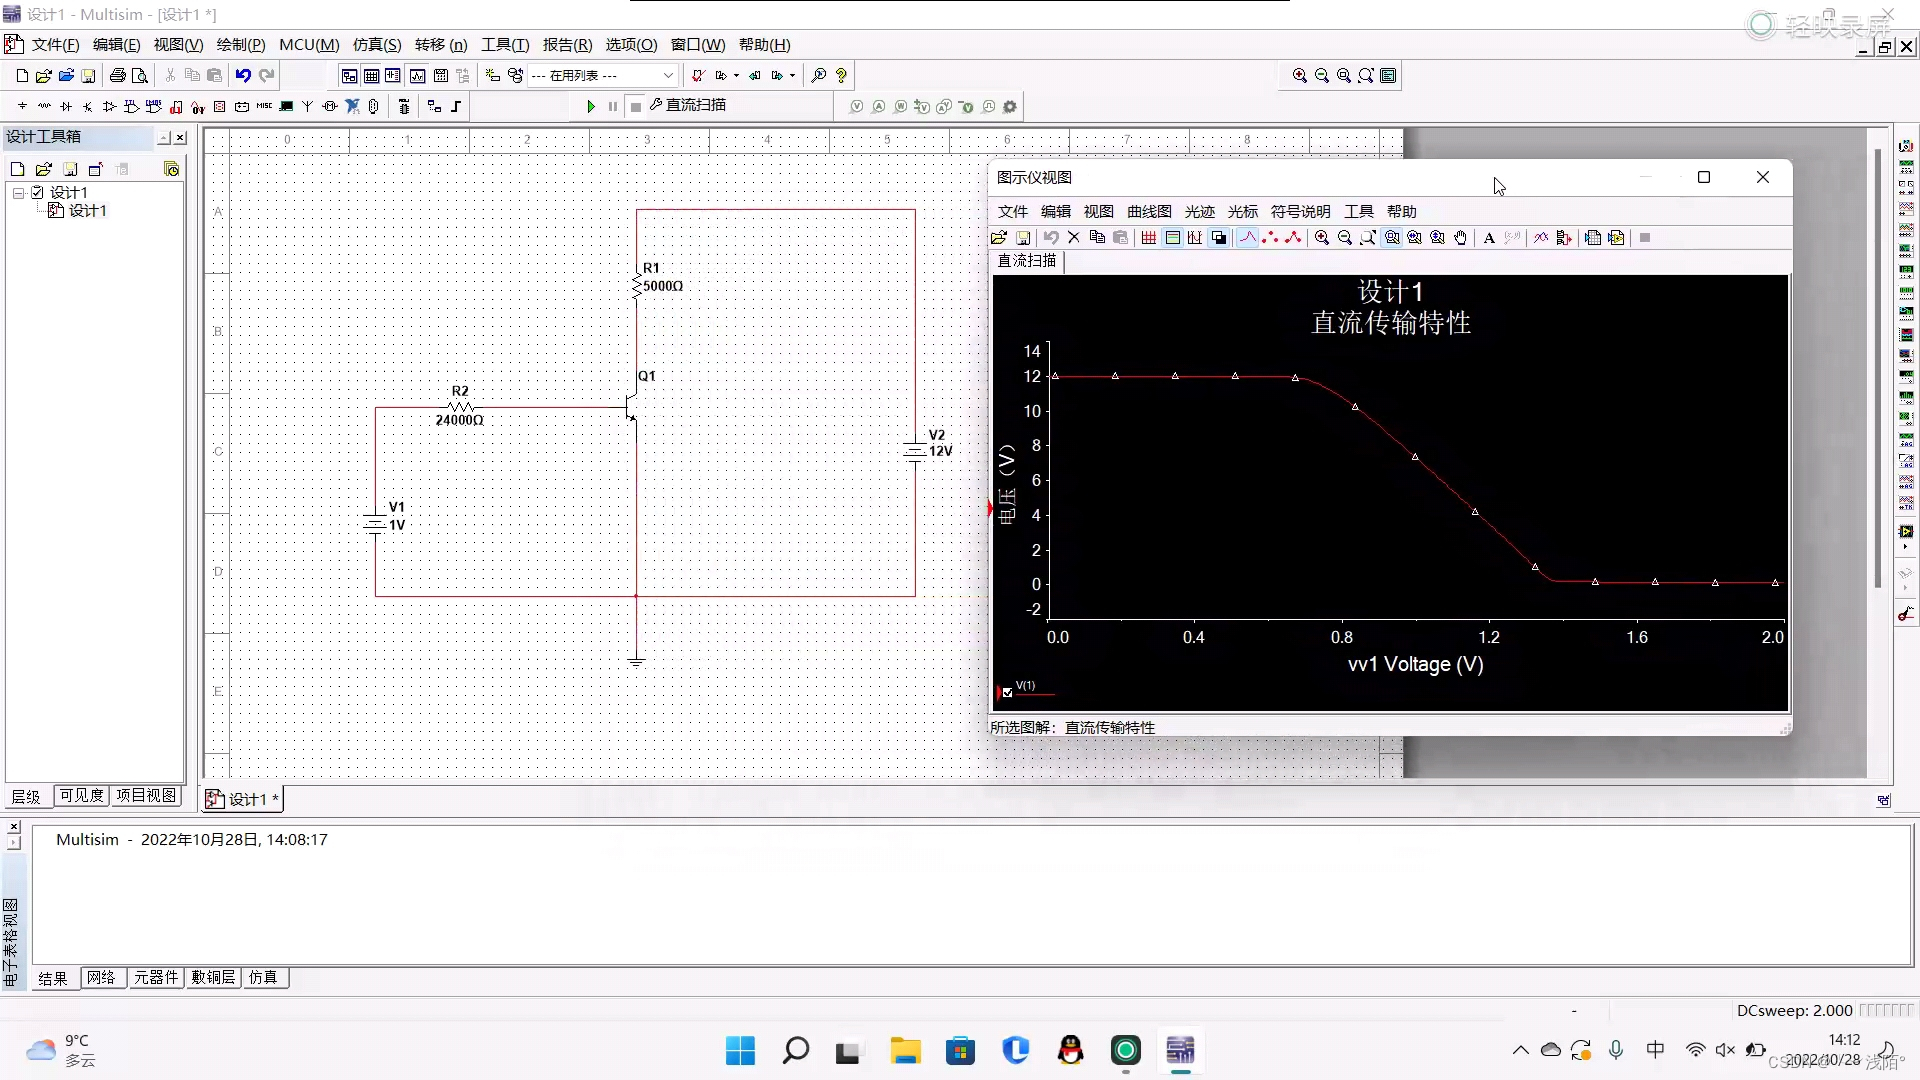The height and width of the screenshot is (1080, 1920).
Task: Toggle black and white background in grapher view
Action: [x=1219, y=237]
